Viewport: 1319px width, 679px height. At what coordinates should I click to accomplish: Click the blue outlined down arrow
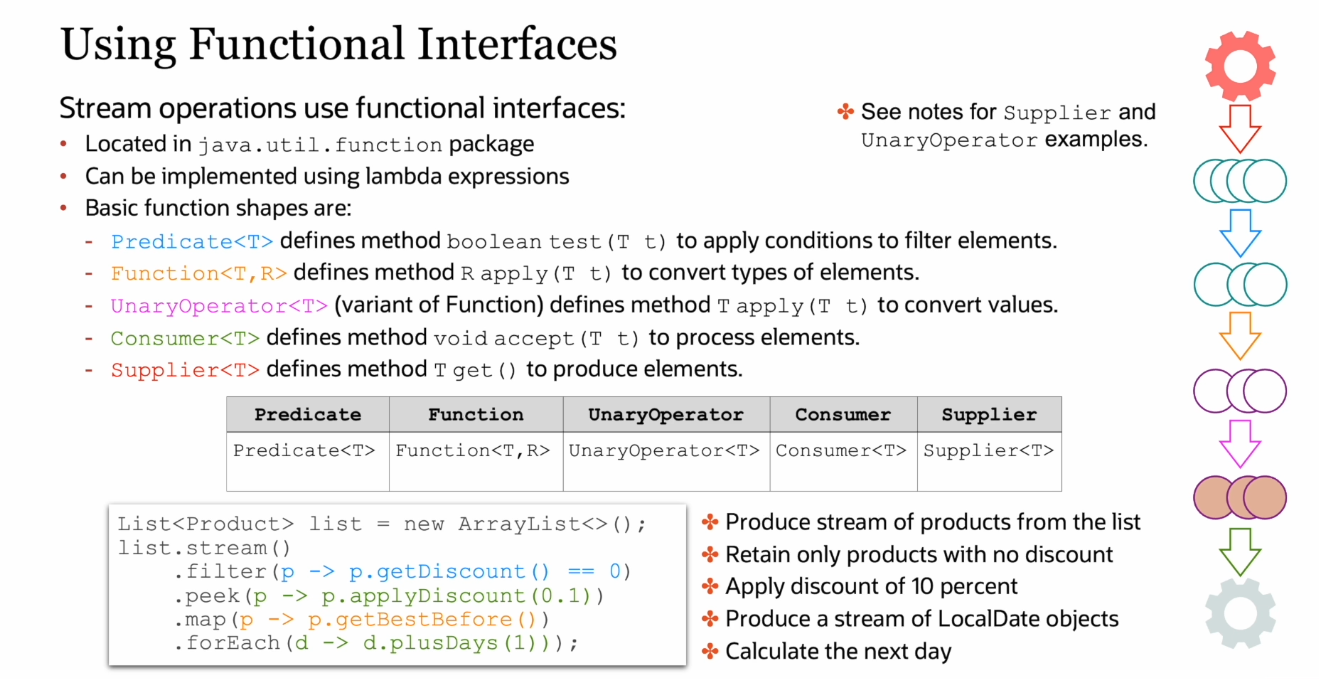pos(1240,232)
